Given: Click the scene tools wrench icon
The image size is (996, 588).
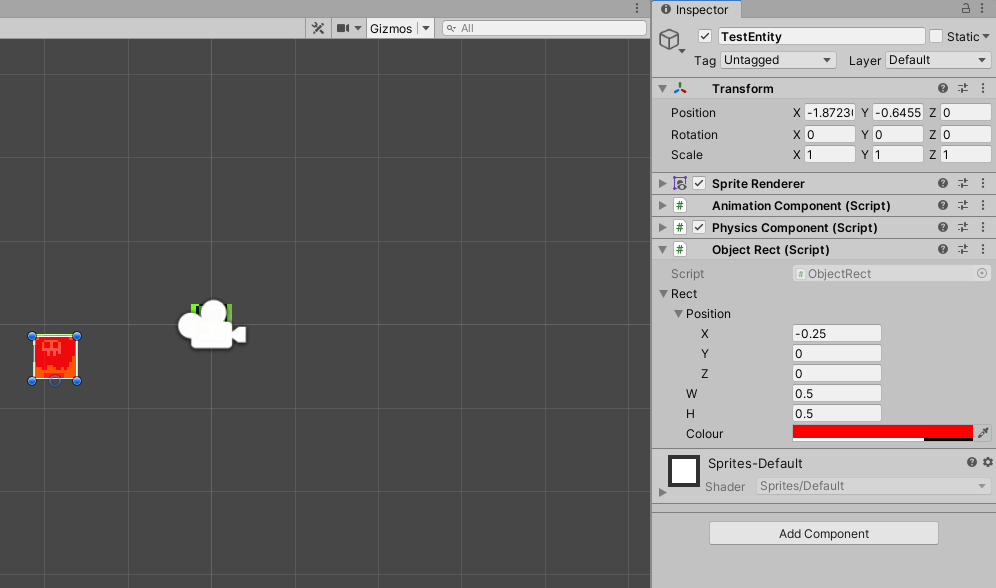Looking at the screenshot, I should tap(318, 28).
